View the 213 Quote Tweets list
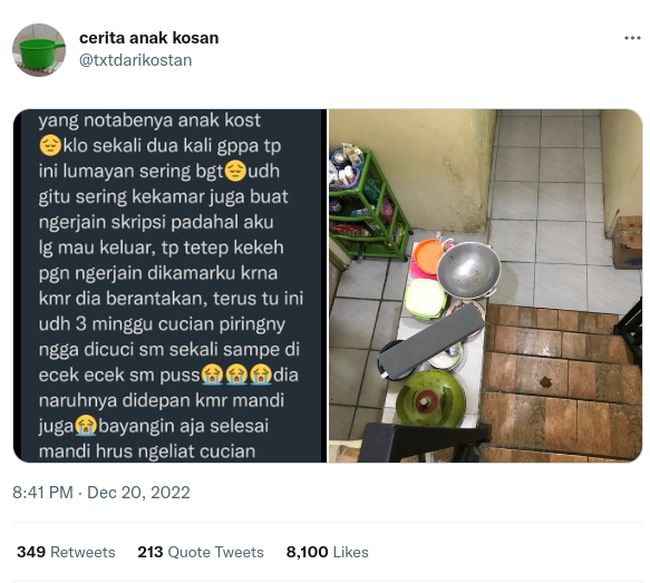 point(201,552)
